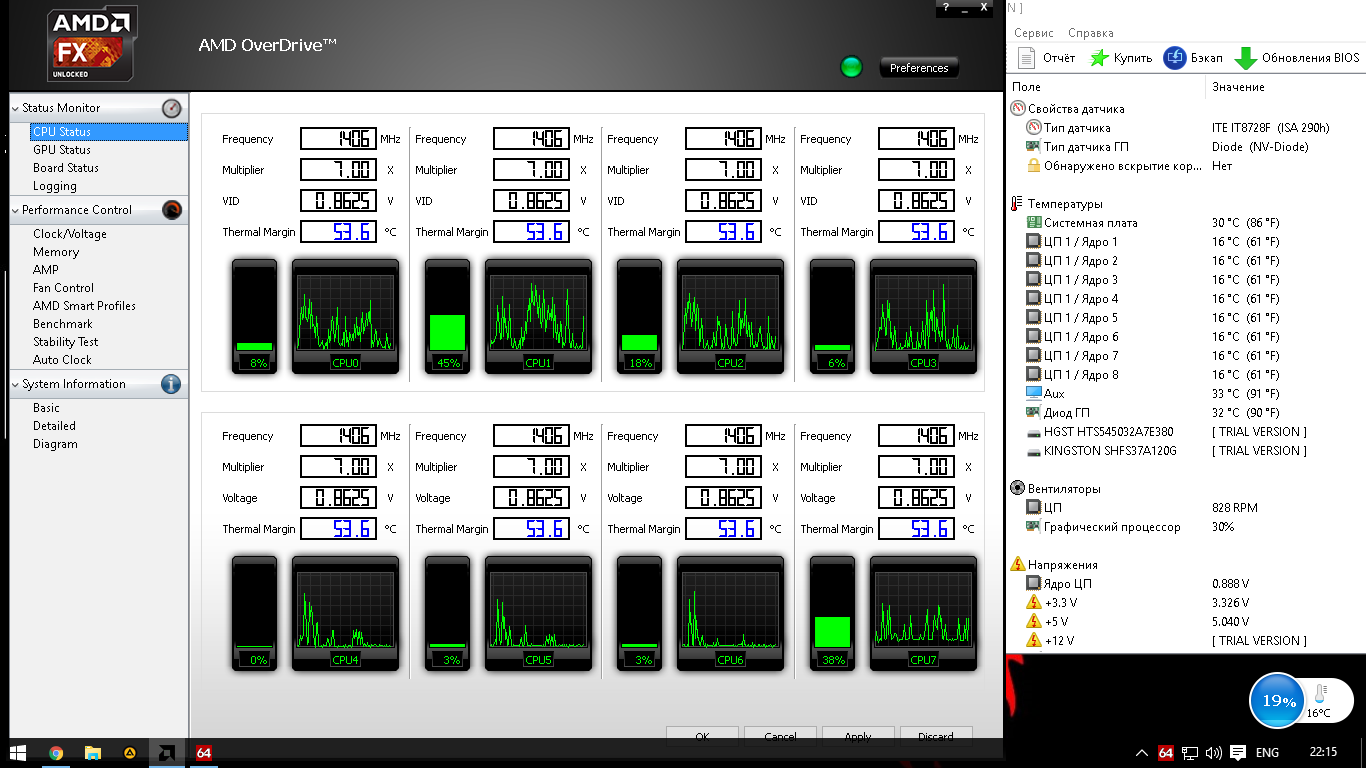Screen dimensions: 1366x768
Task: Open the Сервис menu in AIDA64
Action: (x=1034, y=33)
